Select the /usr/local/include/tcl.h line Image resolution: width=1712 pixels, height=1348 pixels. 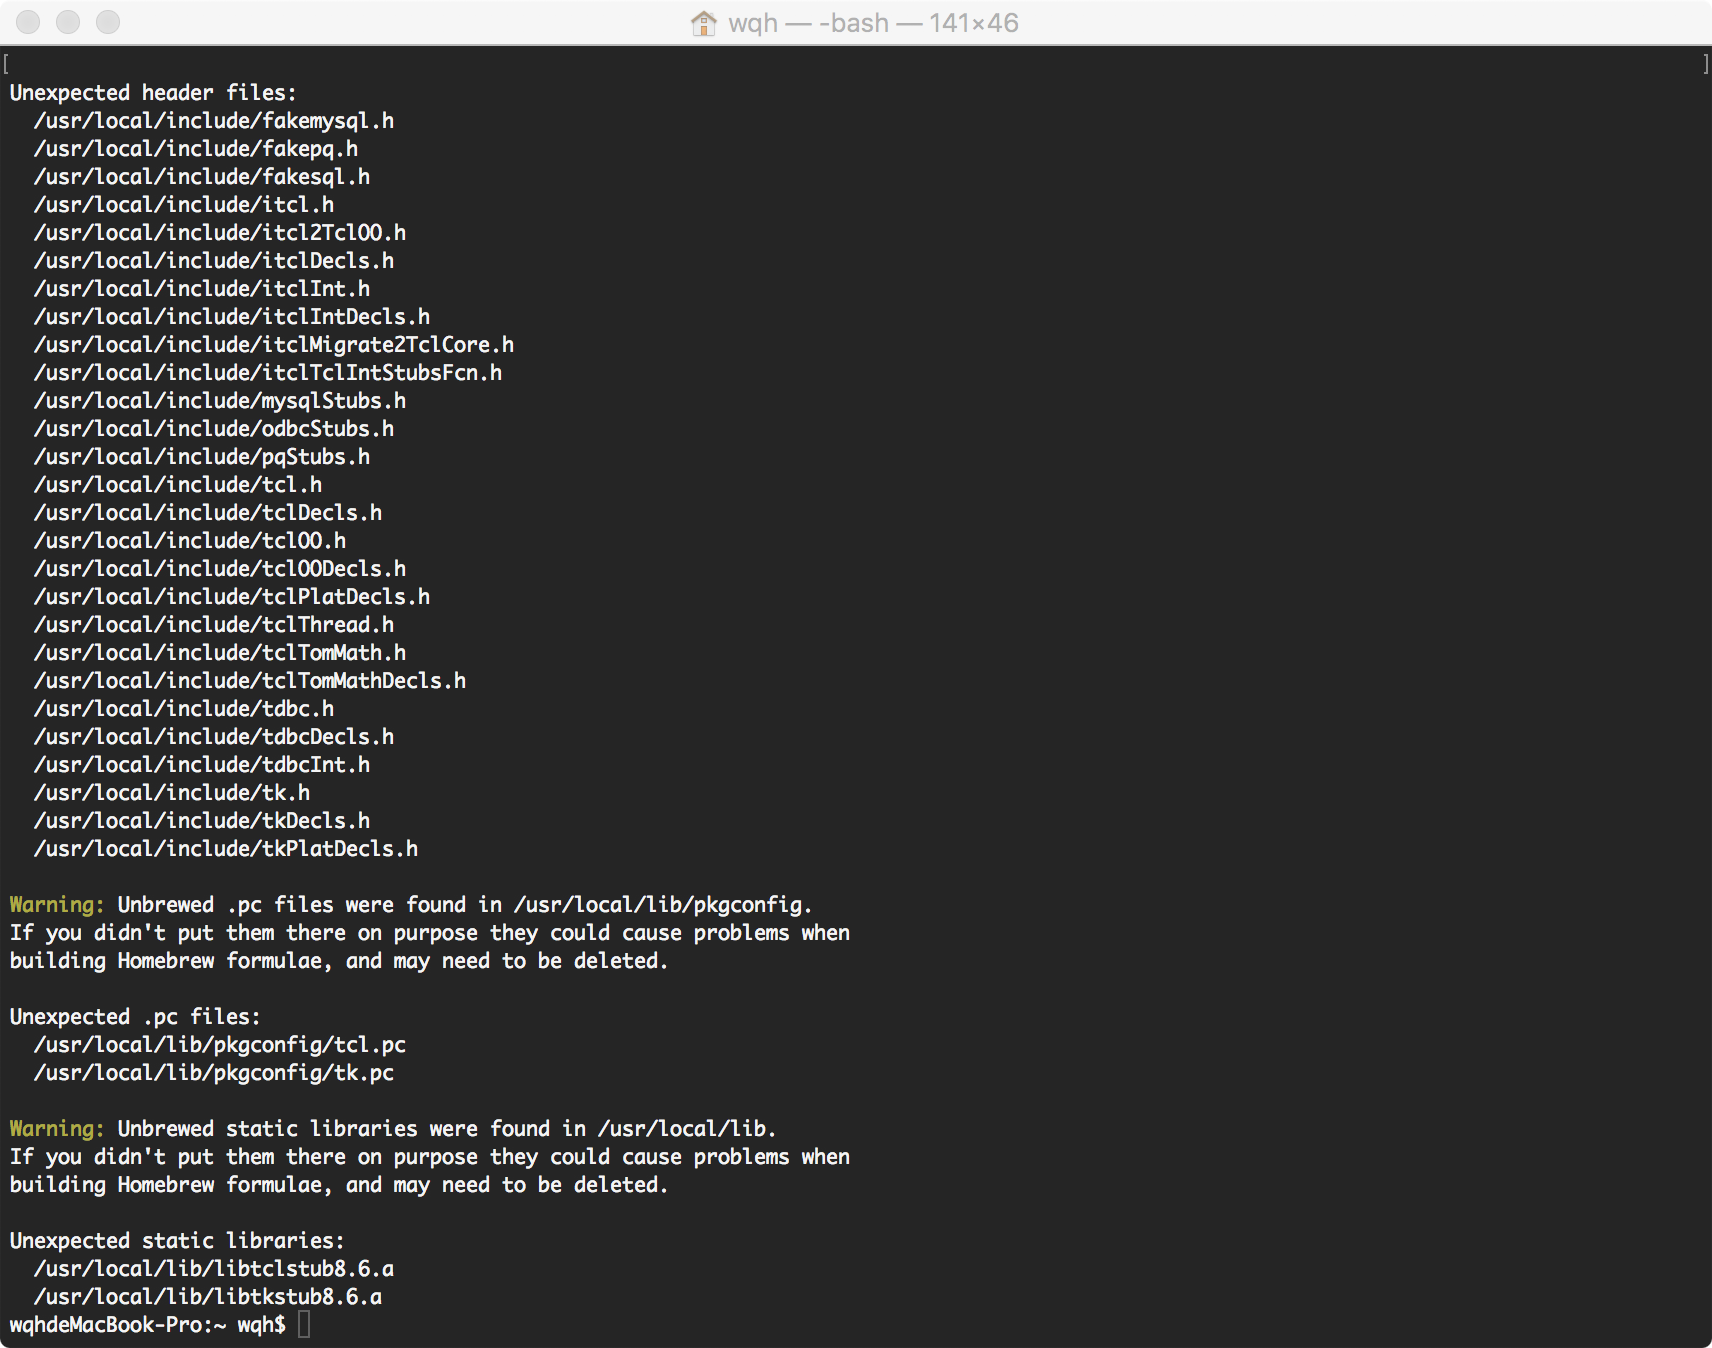178,485
